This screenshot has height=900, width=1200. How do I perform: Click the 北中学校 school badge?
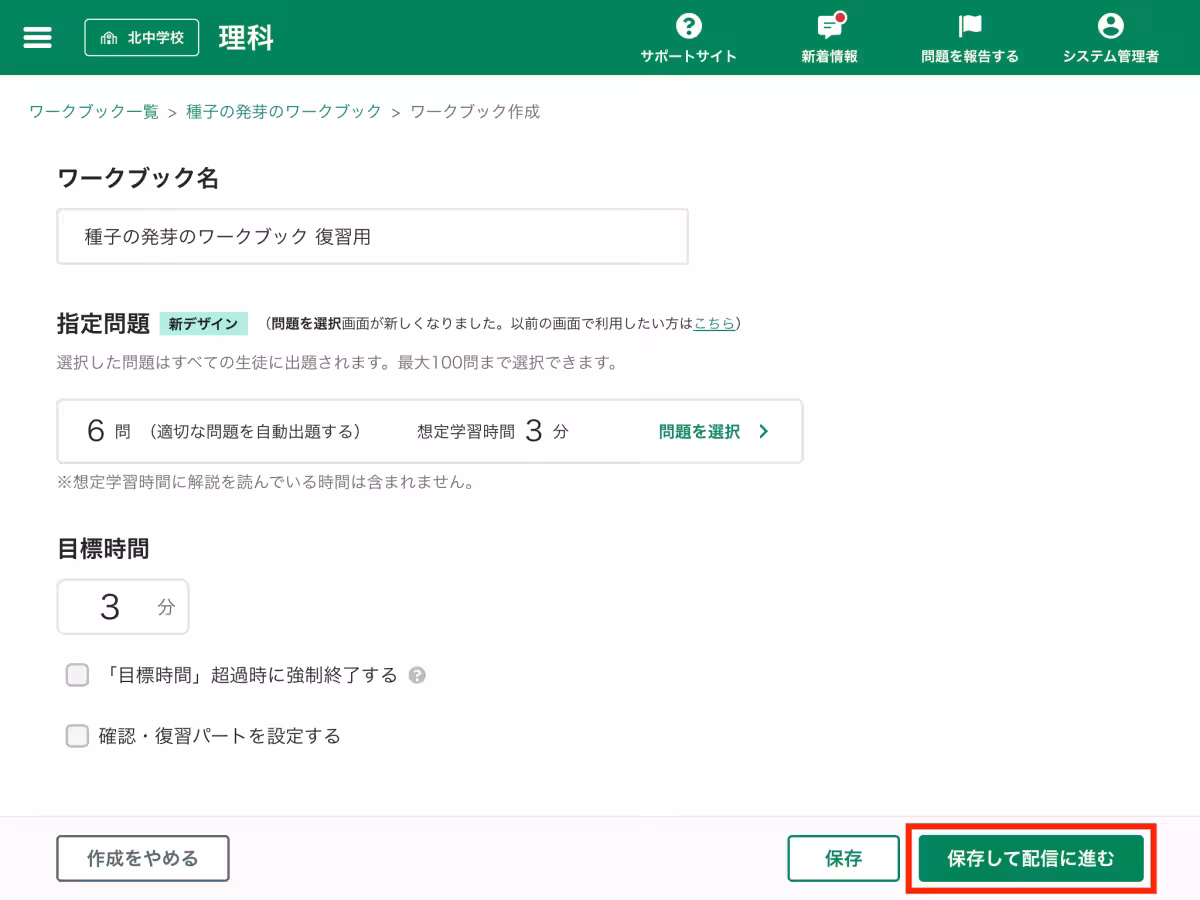pyautogui.click(x=141, y=37)
